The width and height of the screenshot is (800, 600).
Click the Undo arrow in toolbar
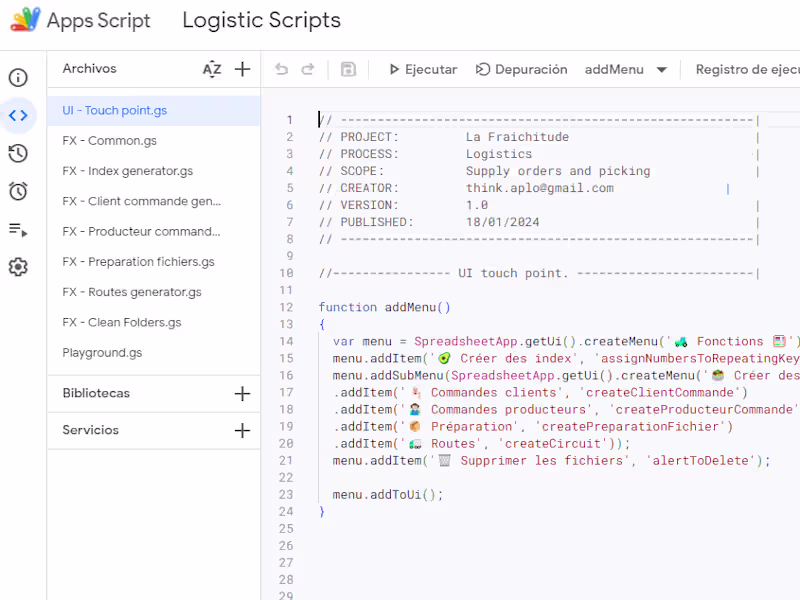(x=281, y=69)
